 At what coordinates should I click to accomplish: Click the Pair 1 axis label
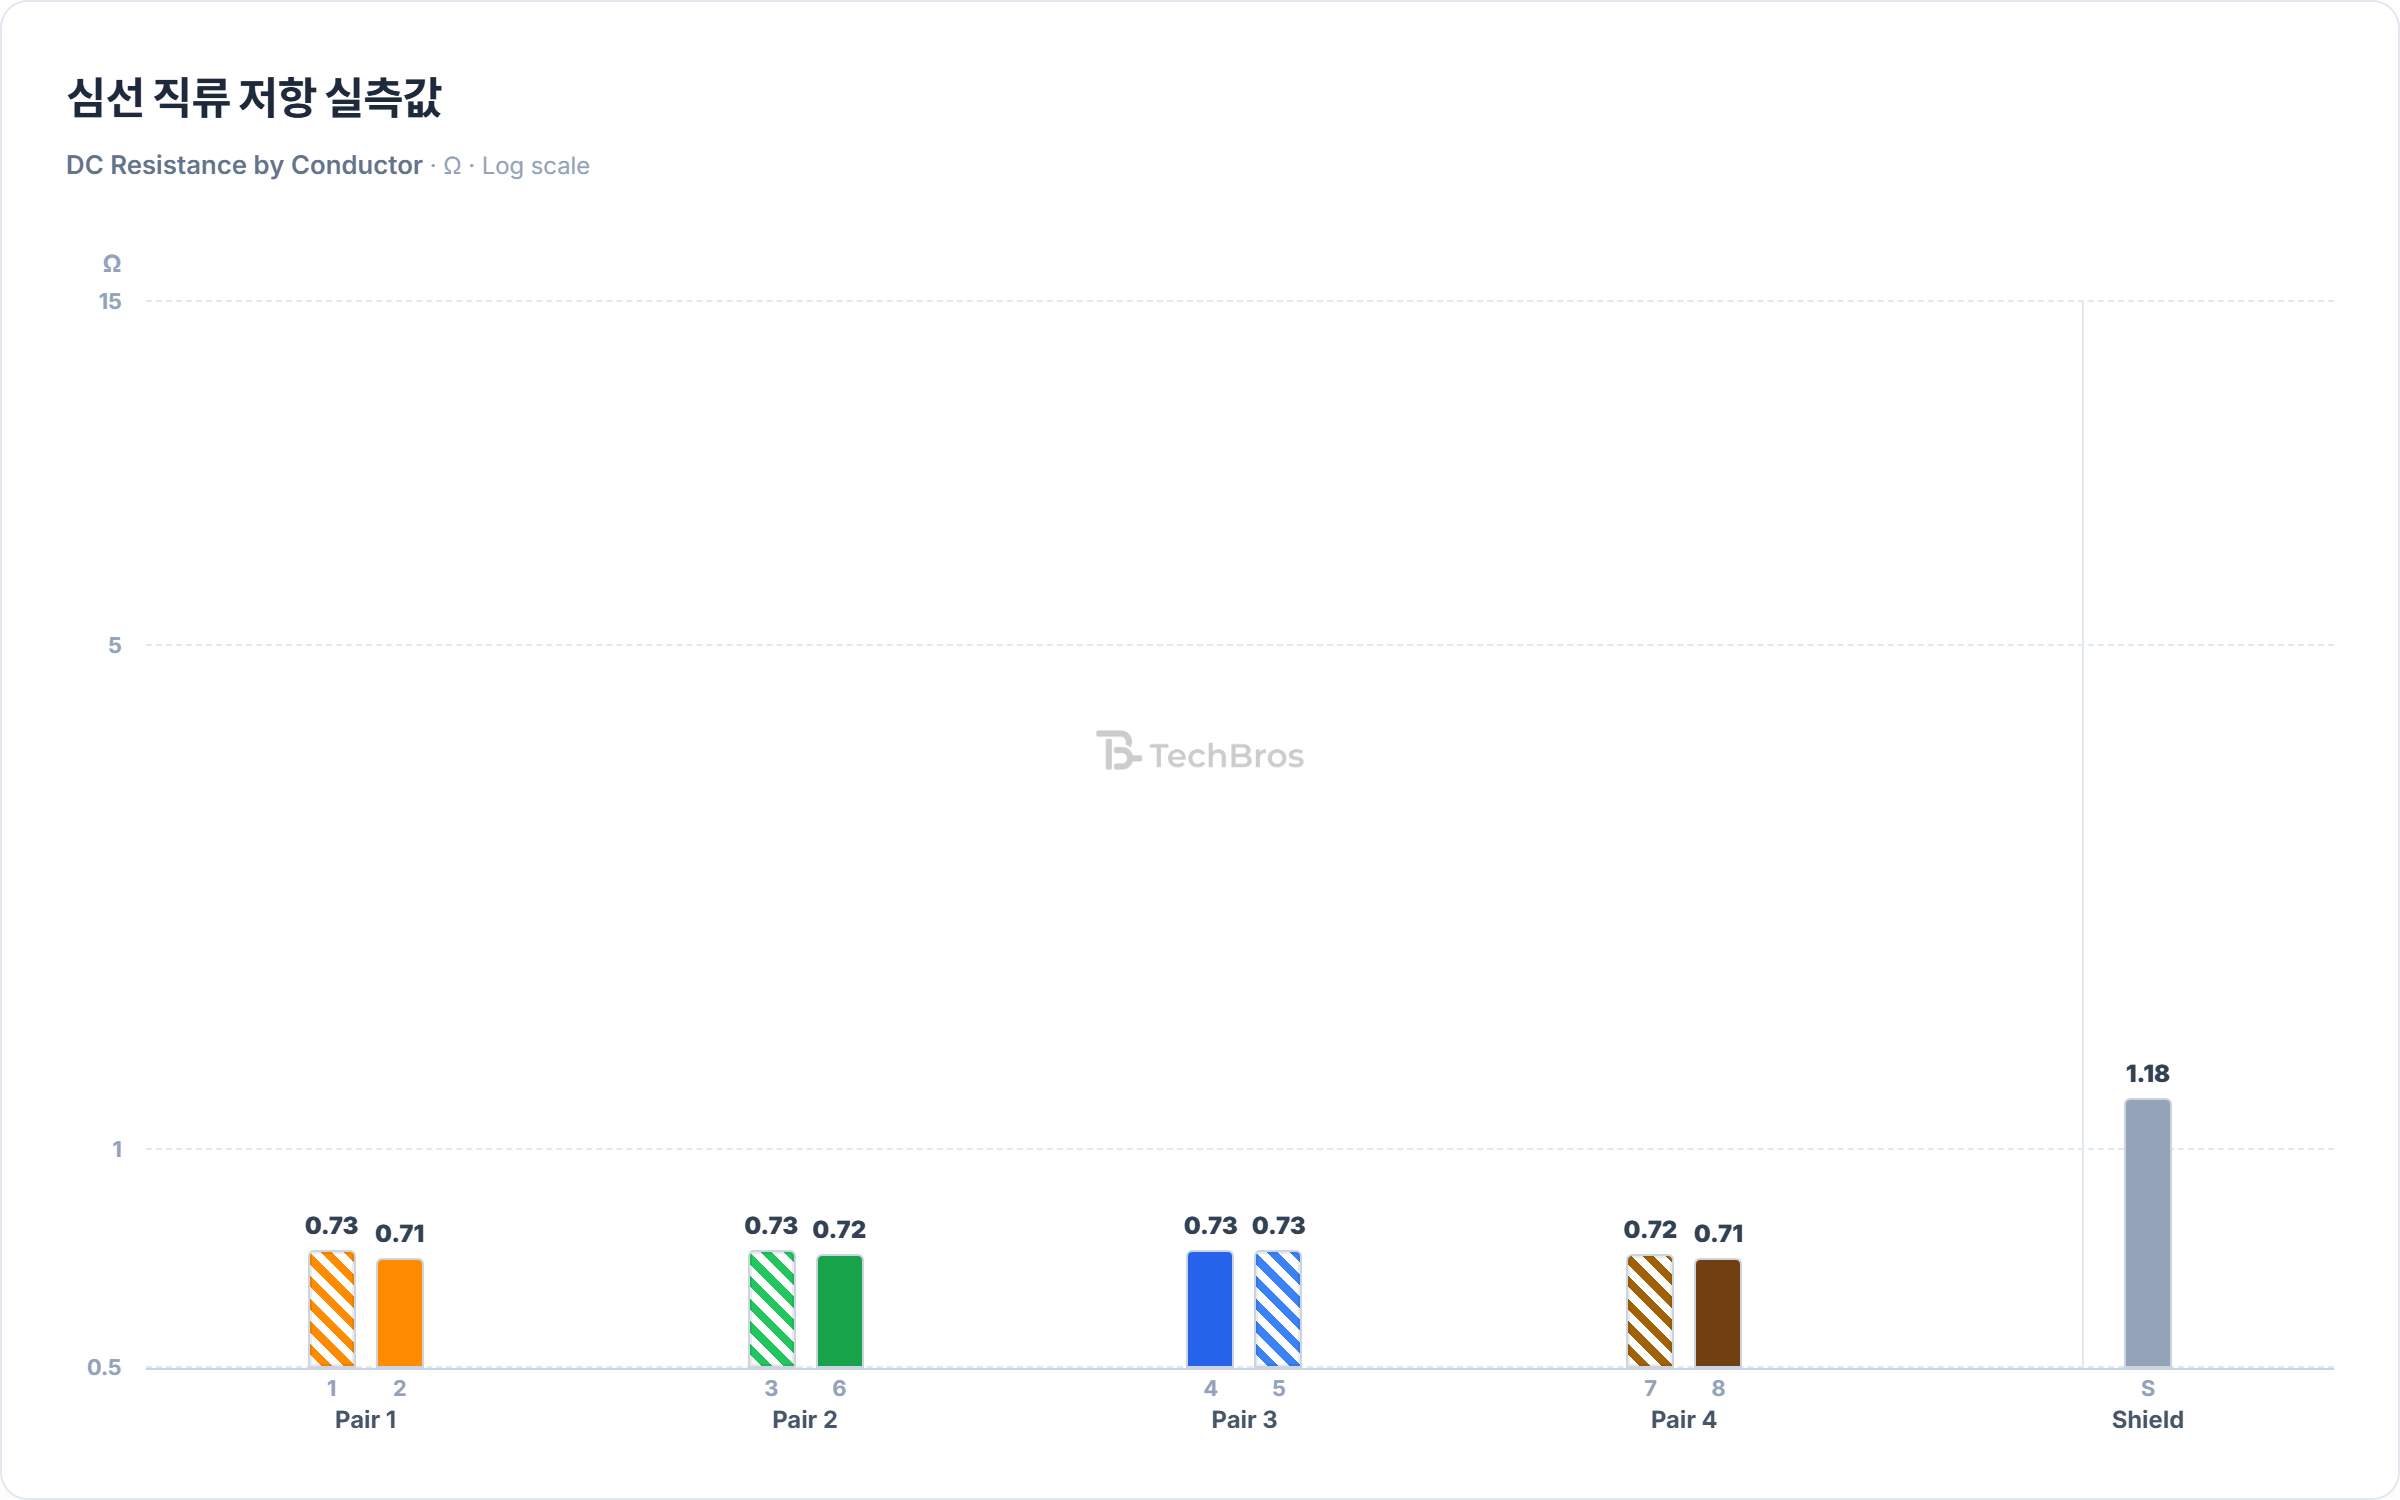[x=366, y=1420]
